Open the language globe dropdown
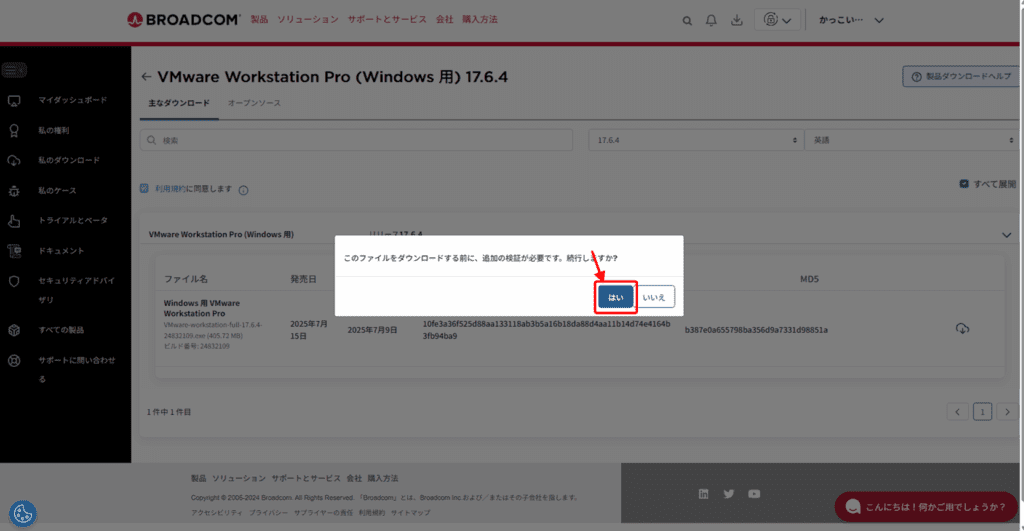Screen dimensions: 1024x531 tap(777, 20)
